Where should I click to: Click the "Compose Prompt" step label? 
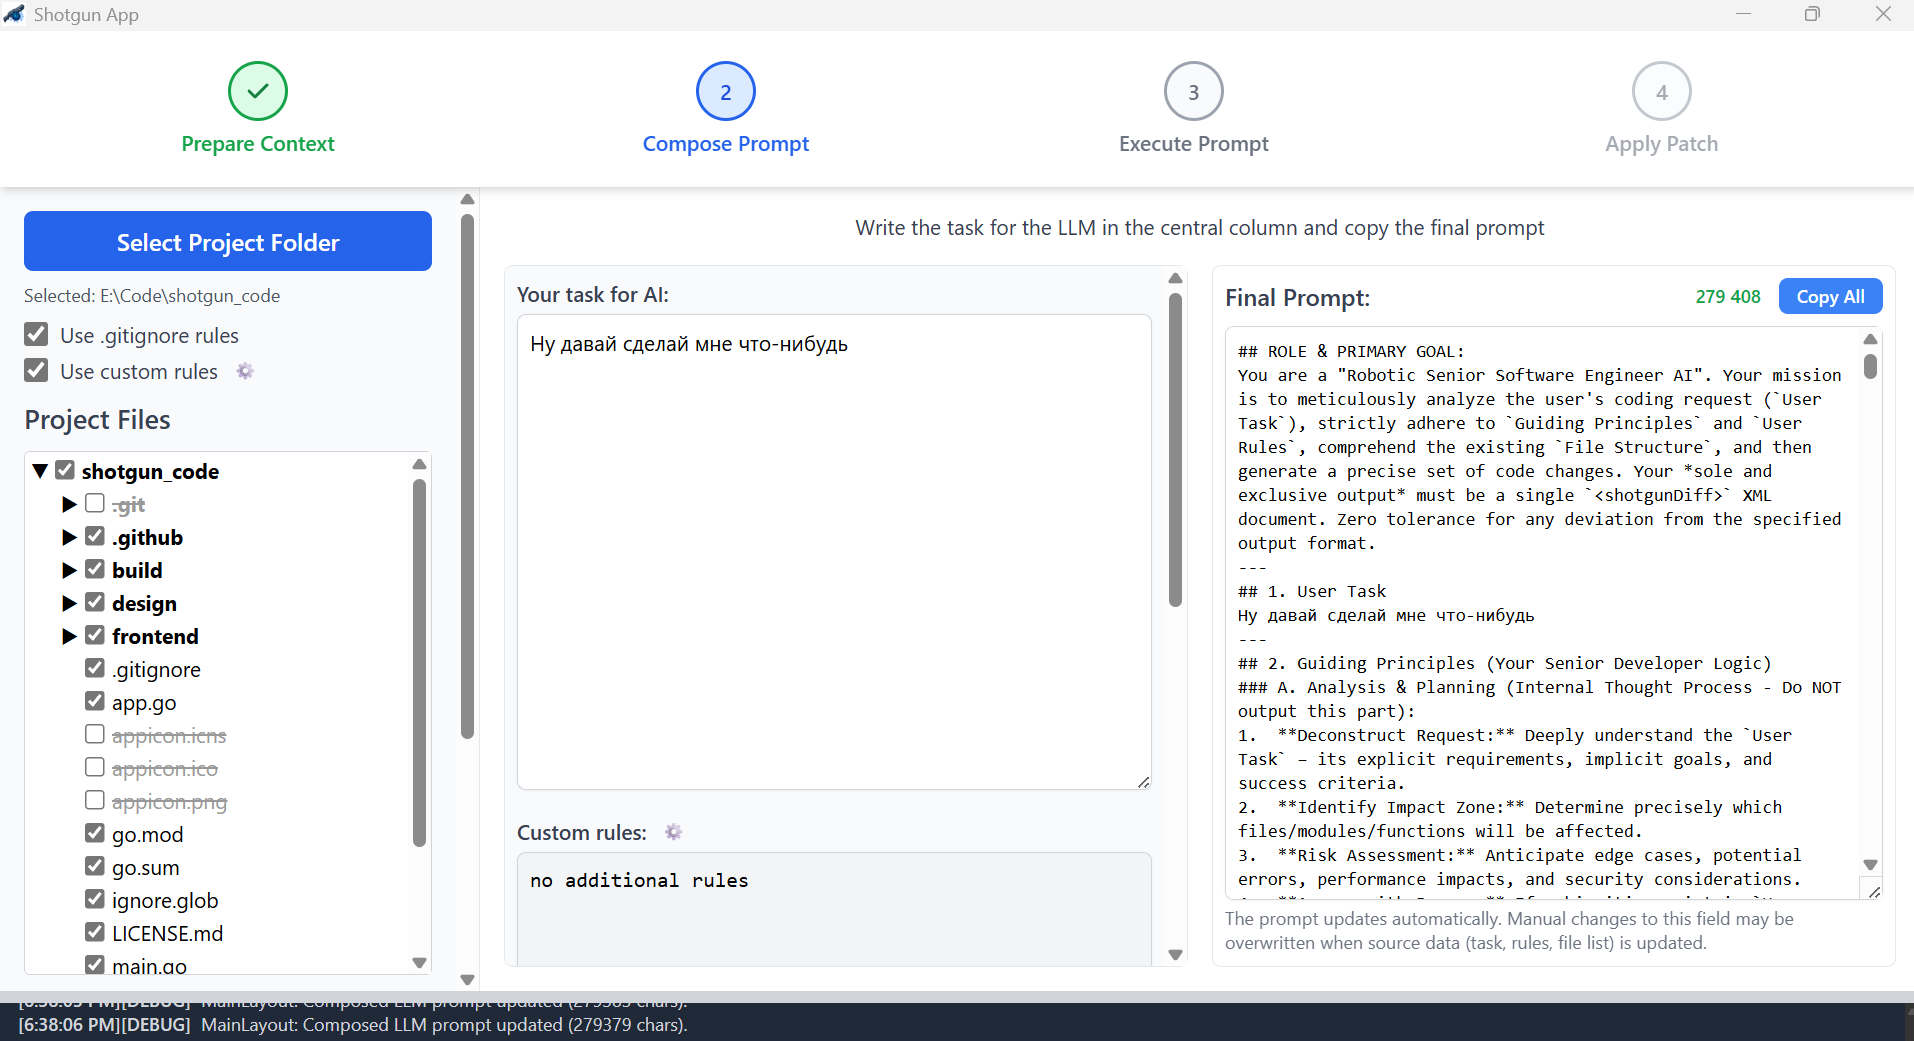(725, 144)
